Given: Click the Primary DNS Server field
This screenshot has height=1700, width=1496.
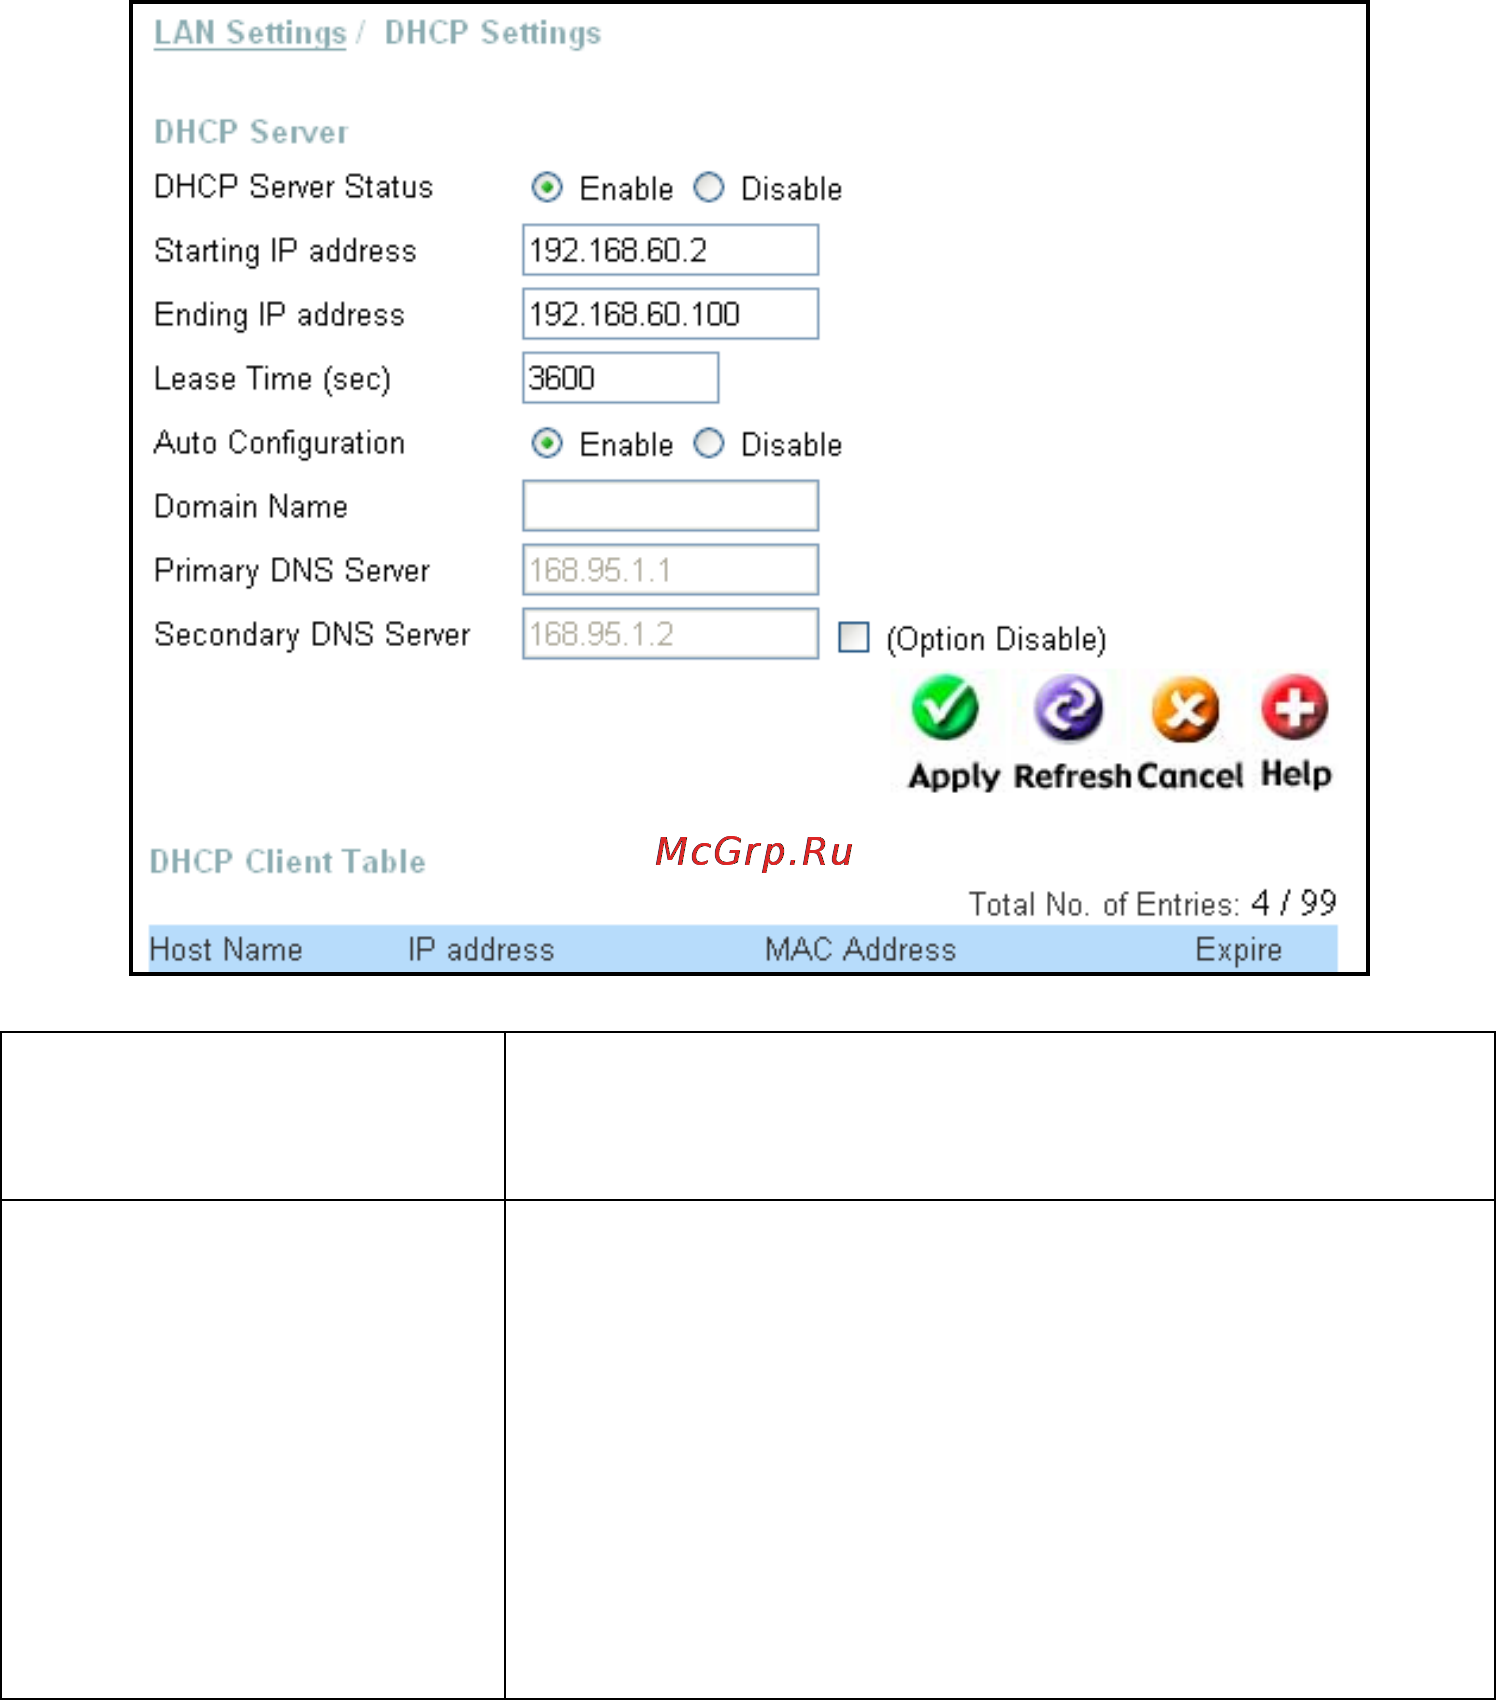Looking at the screenshot, I should point(671,570).
